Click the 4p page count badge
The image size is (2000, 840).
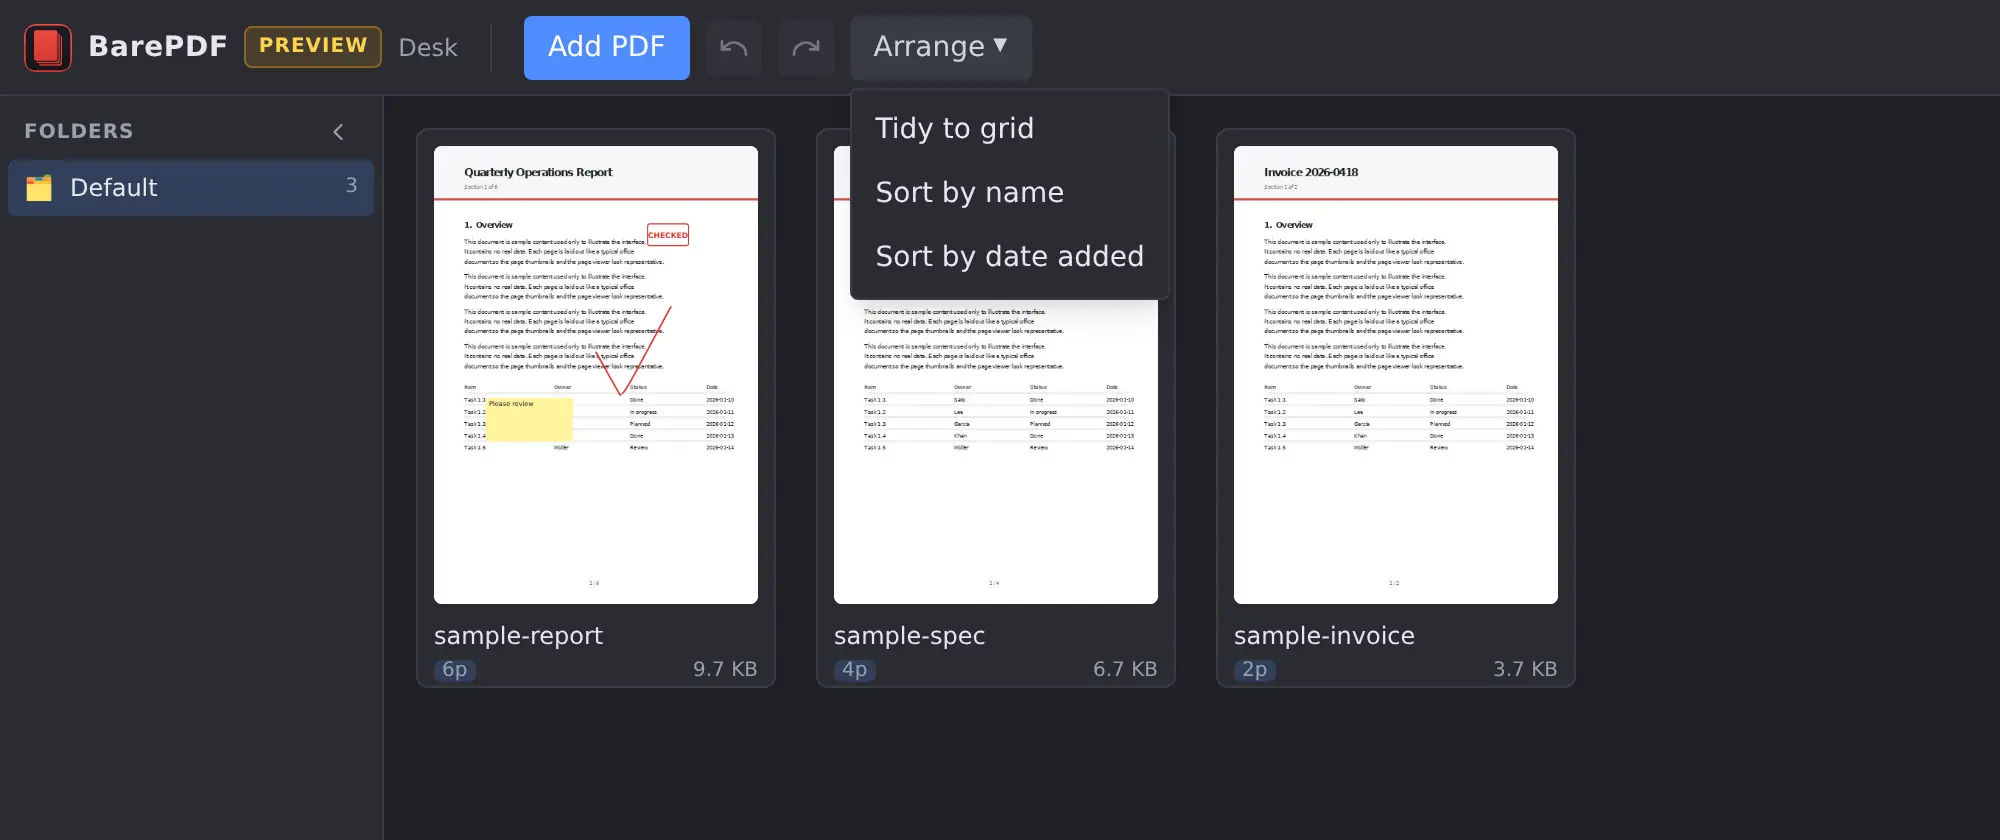855,670
